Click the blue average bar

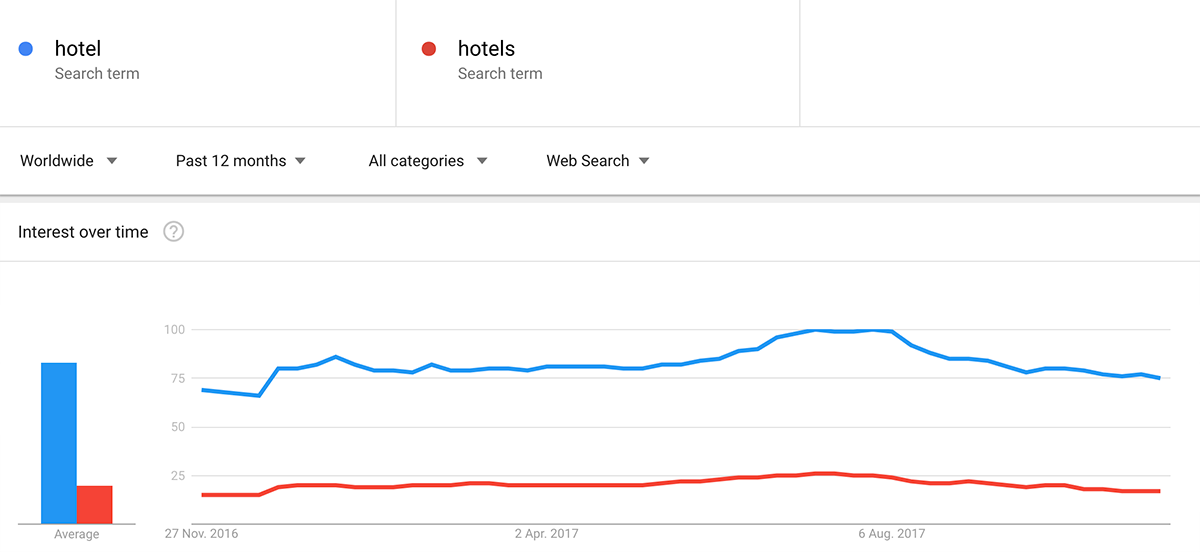(x=59, y=443)
